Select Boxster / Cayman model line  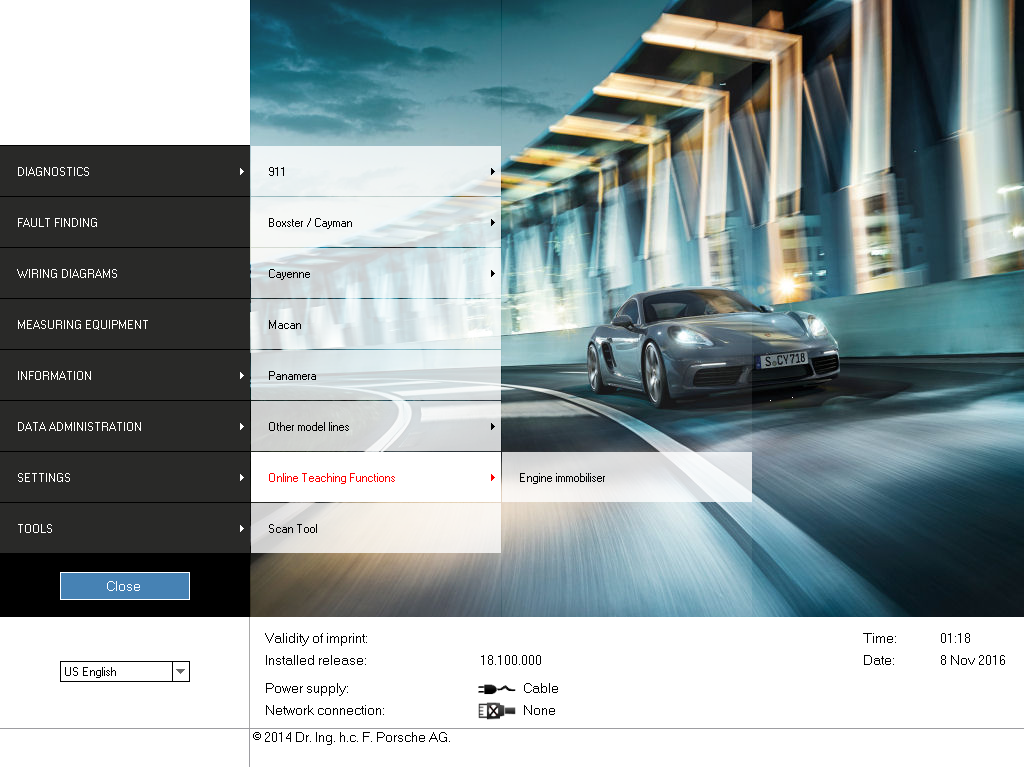[x=376, y=222]
